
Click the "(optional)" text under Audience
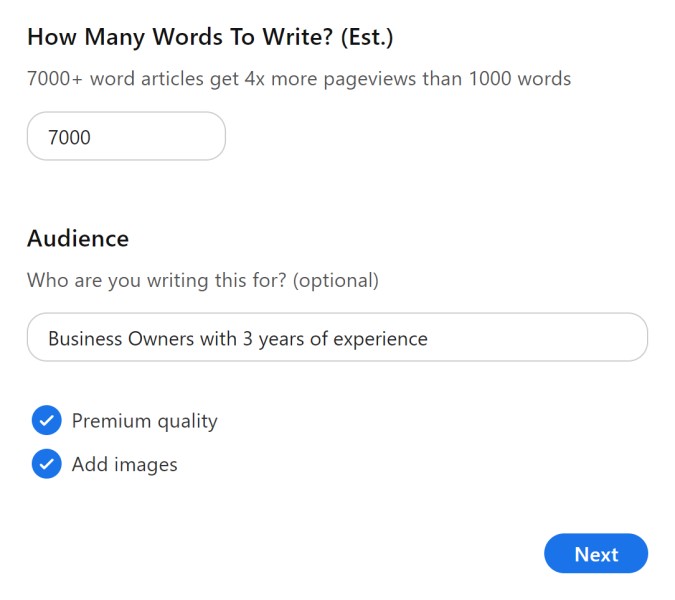coord(336,281)
